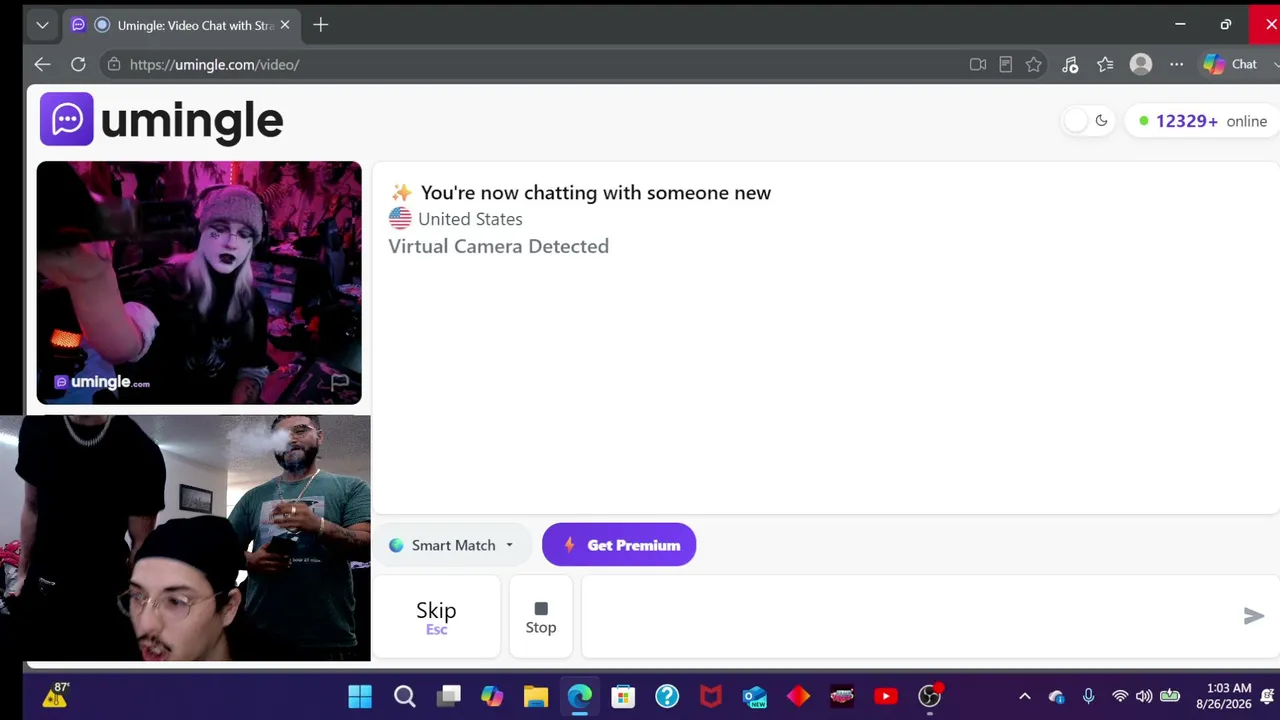Show hidden system tray icons

1024,696
